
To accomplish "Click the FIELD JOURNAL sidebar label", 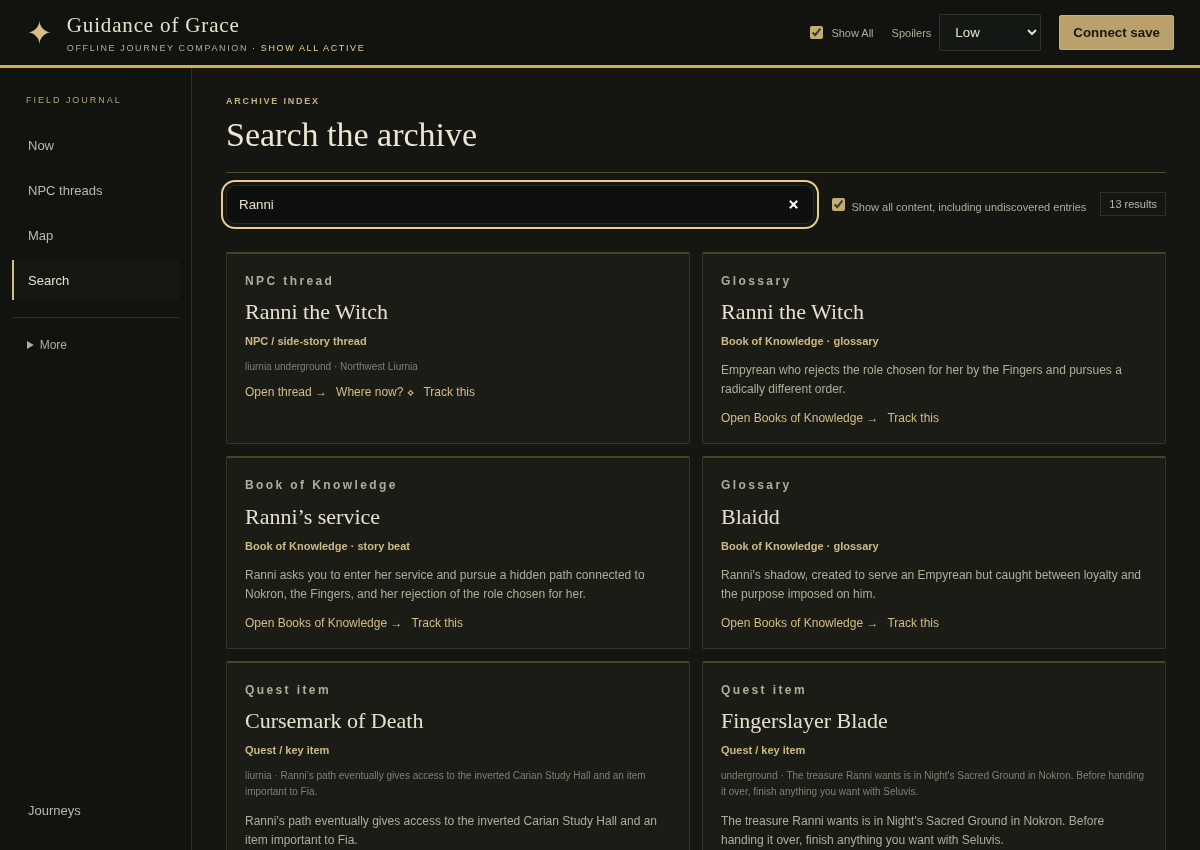I will click(x=73, y=100).
